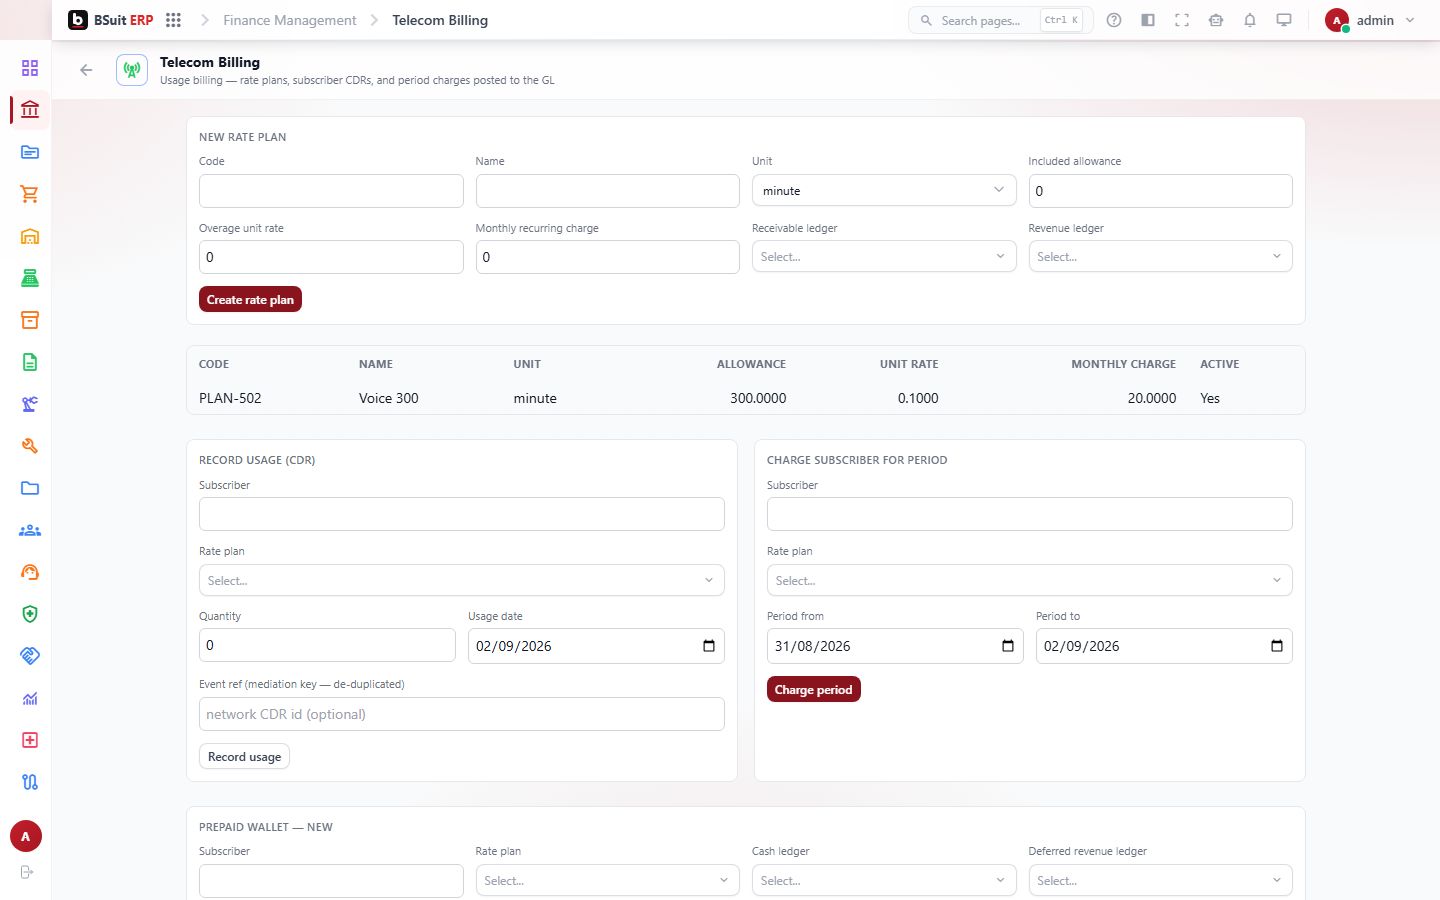Screen dimensions: 1440x900
Task: Expand Rate plan select in Record Usage
Action: point(462,581)
